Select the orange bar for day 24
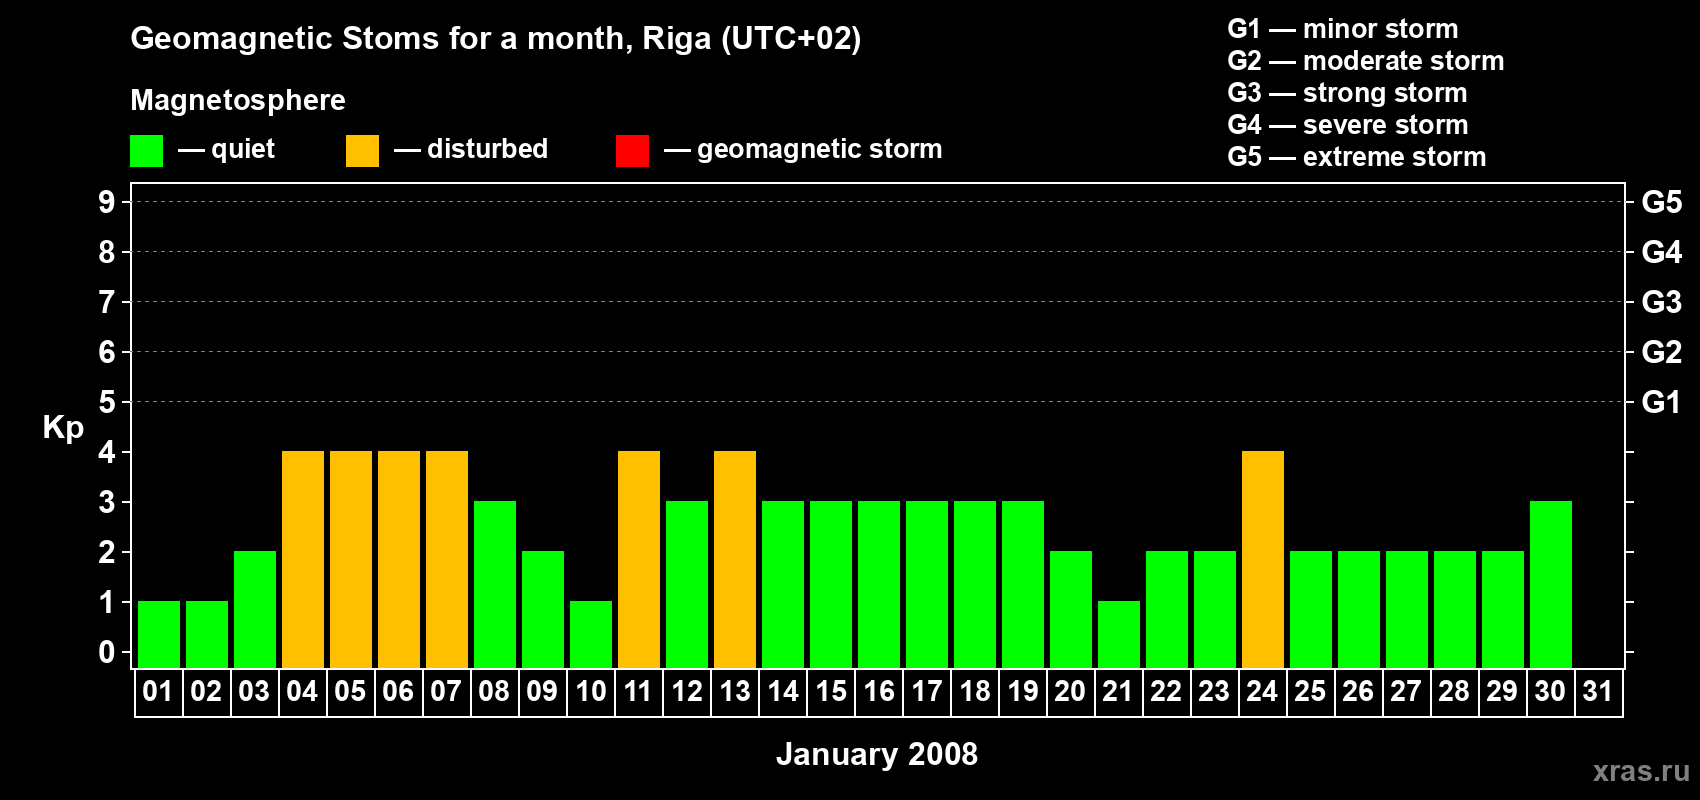This screenshot has height=800, width=1700. 1263,559
